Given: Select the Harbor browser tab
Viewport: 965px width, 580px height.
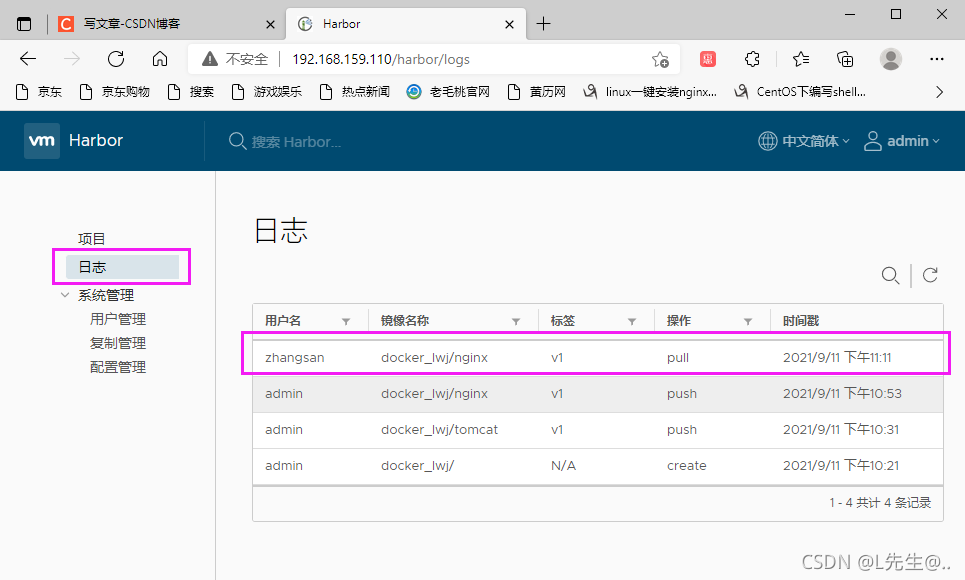Looking at the screenshot, I should click(406, 24).
